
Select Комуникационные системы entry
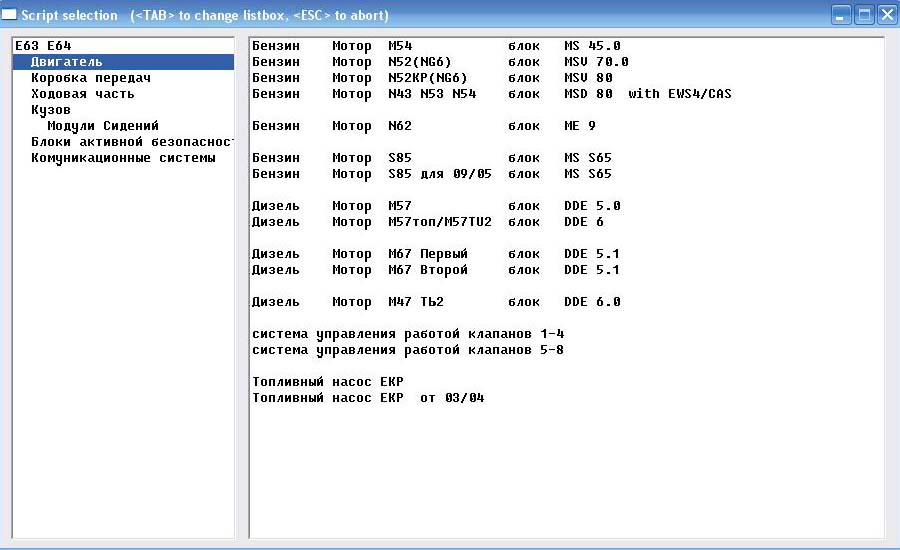pyautogui.click(x=122, y=158)
